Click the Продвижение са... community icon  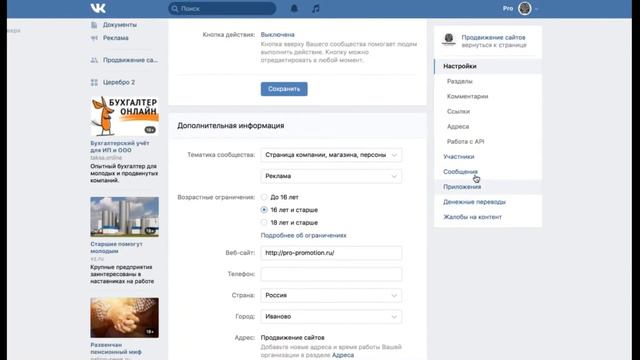[94, 60]
